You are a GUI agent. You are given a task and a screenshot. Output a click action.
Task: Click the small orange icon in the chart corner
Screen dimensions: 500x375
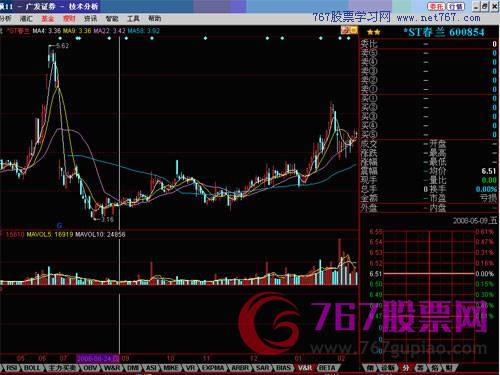pos(349,31)
